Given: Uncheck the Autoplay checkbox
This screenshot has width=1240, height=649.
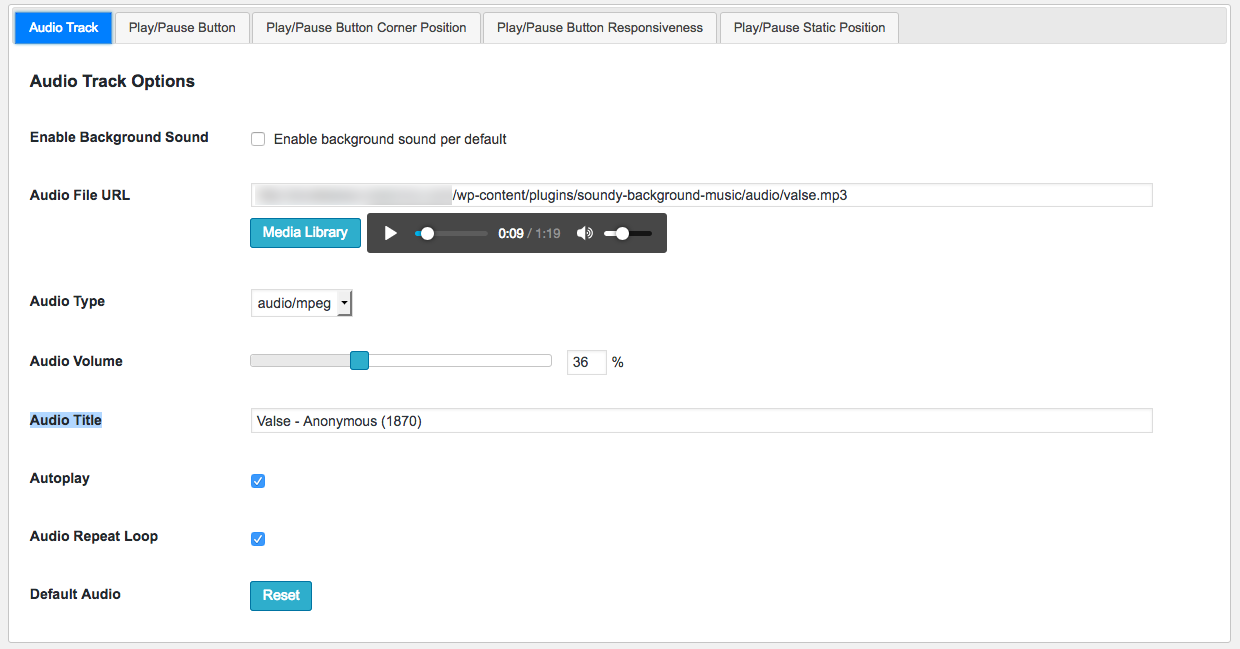Looking at the screenshot, I should (258, 481).
